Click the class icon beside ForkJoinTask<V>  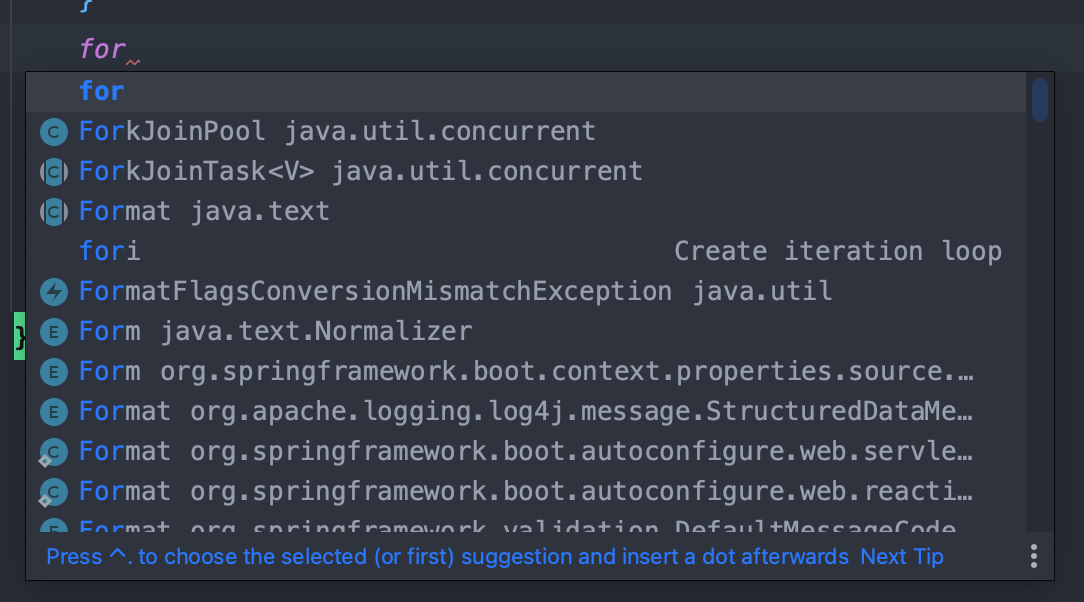click(53, 170)
